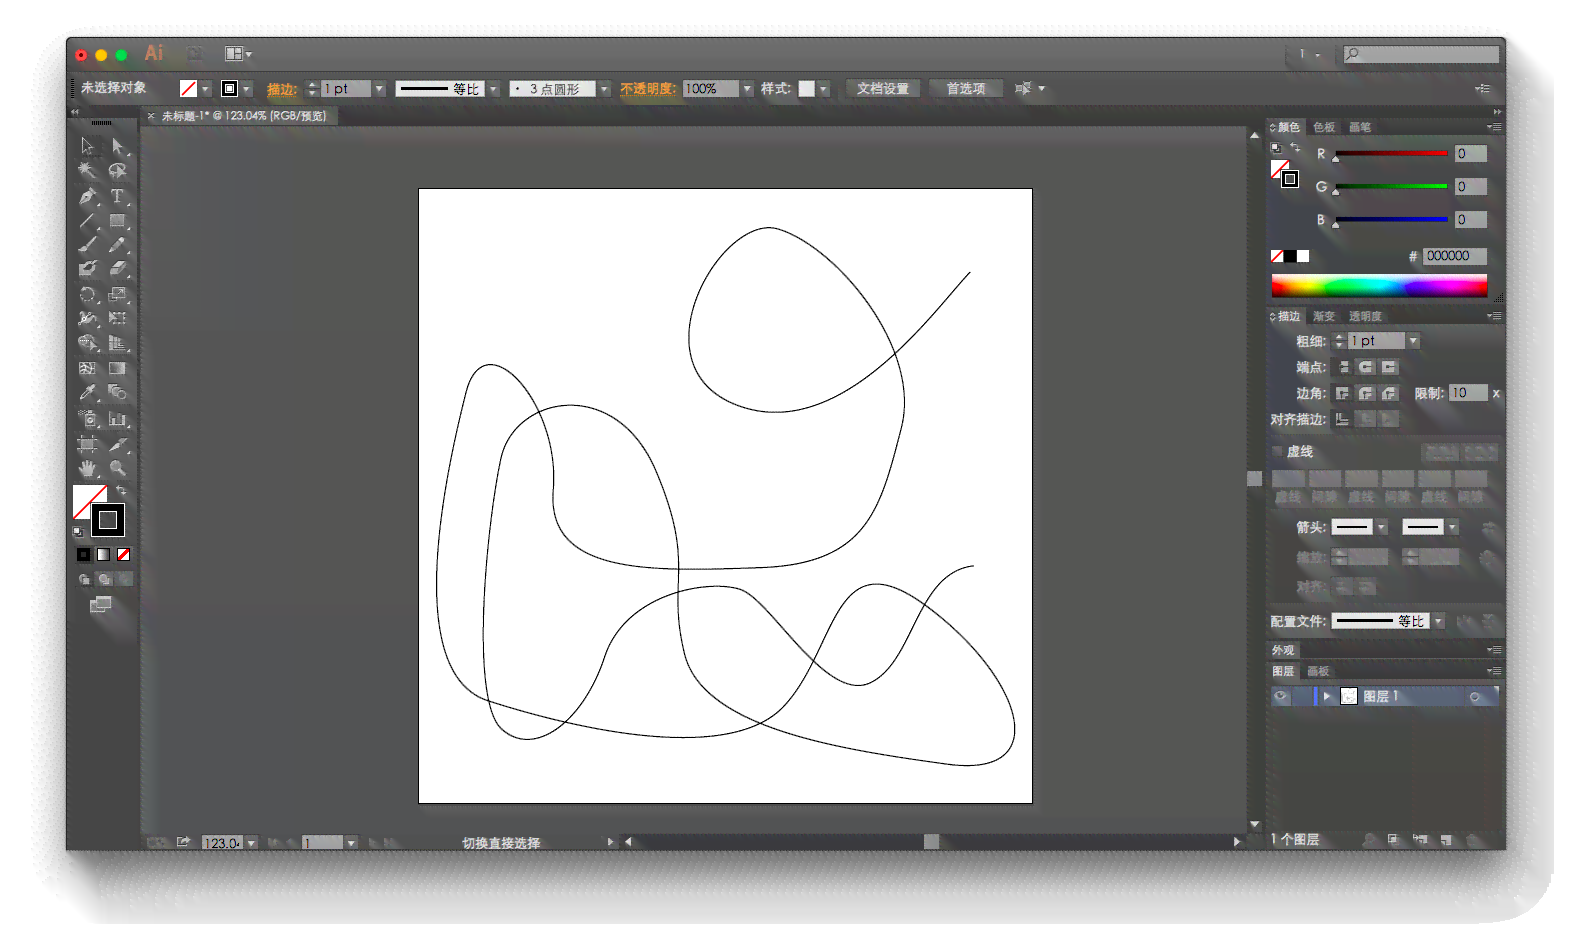This screenshot has width=1572, height=940.
Task: Switch to the 画板 artboards tab
Action: [1318, 671]
